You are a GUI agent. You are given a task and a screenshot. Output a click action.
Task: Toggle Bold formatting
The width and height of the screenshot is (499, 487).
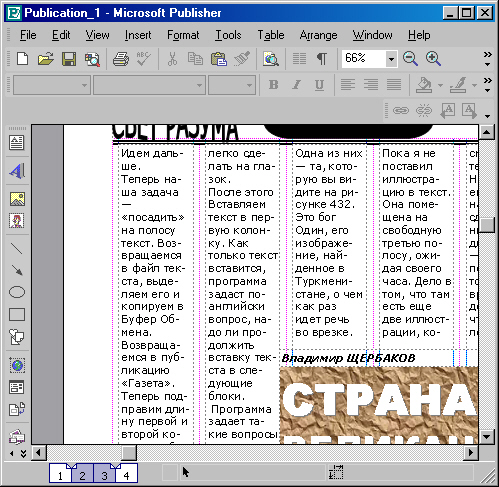click(x=274, y=85)
